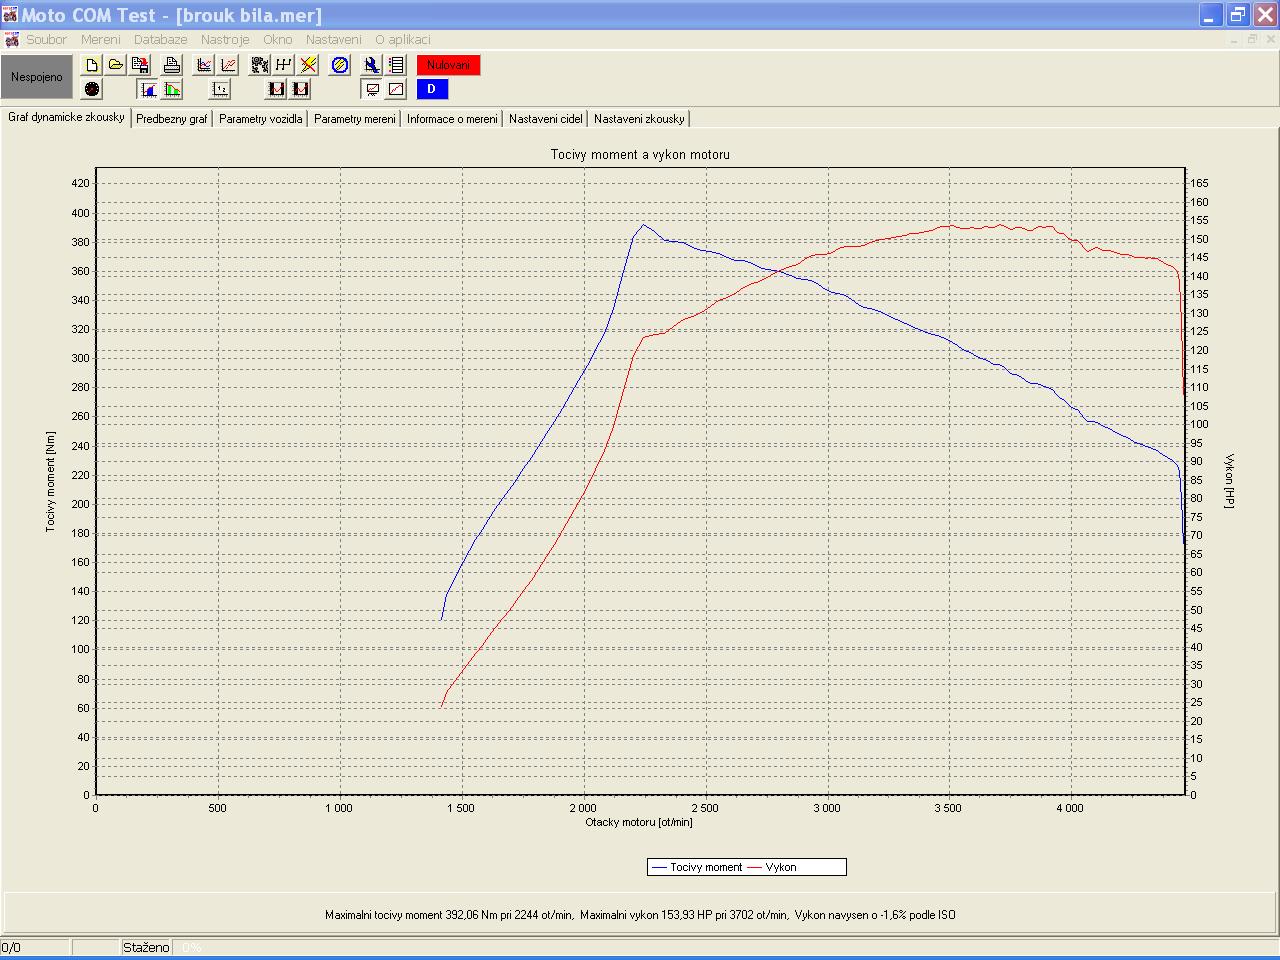Restore the inner document window
This screenshot has width=1280, height=960.
pos(1251,40)
